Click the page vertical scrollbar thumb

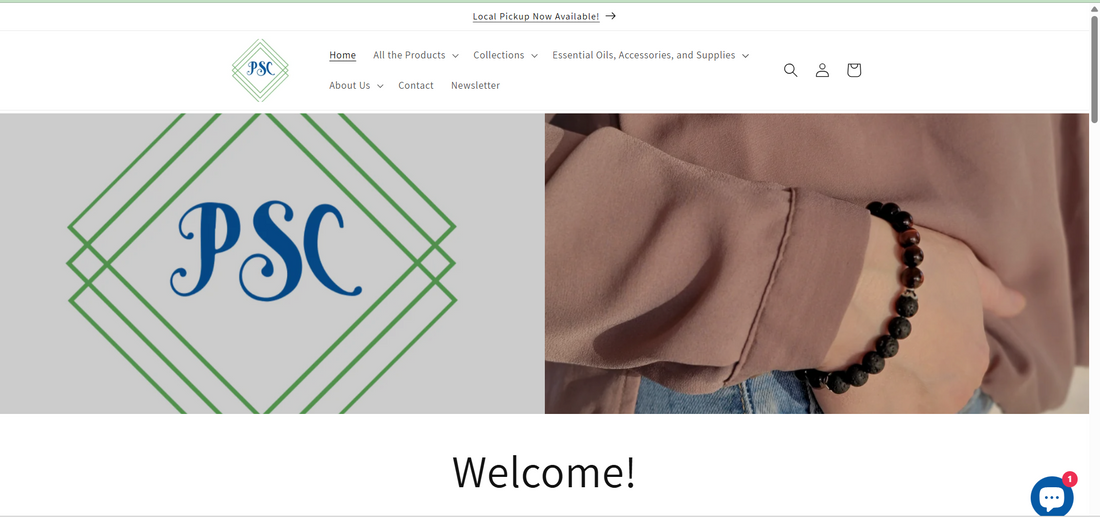tap(1094, 67)
